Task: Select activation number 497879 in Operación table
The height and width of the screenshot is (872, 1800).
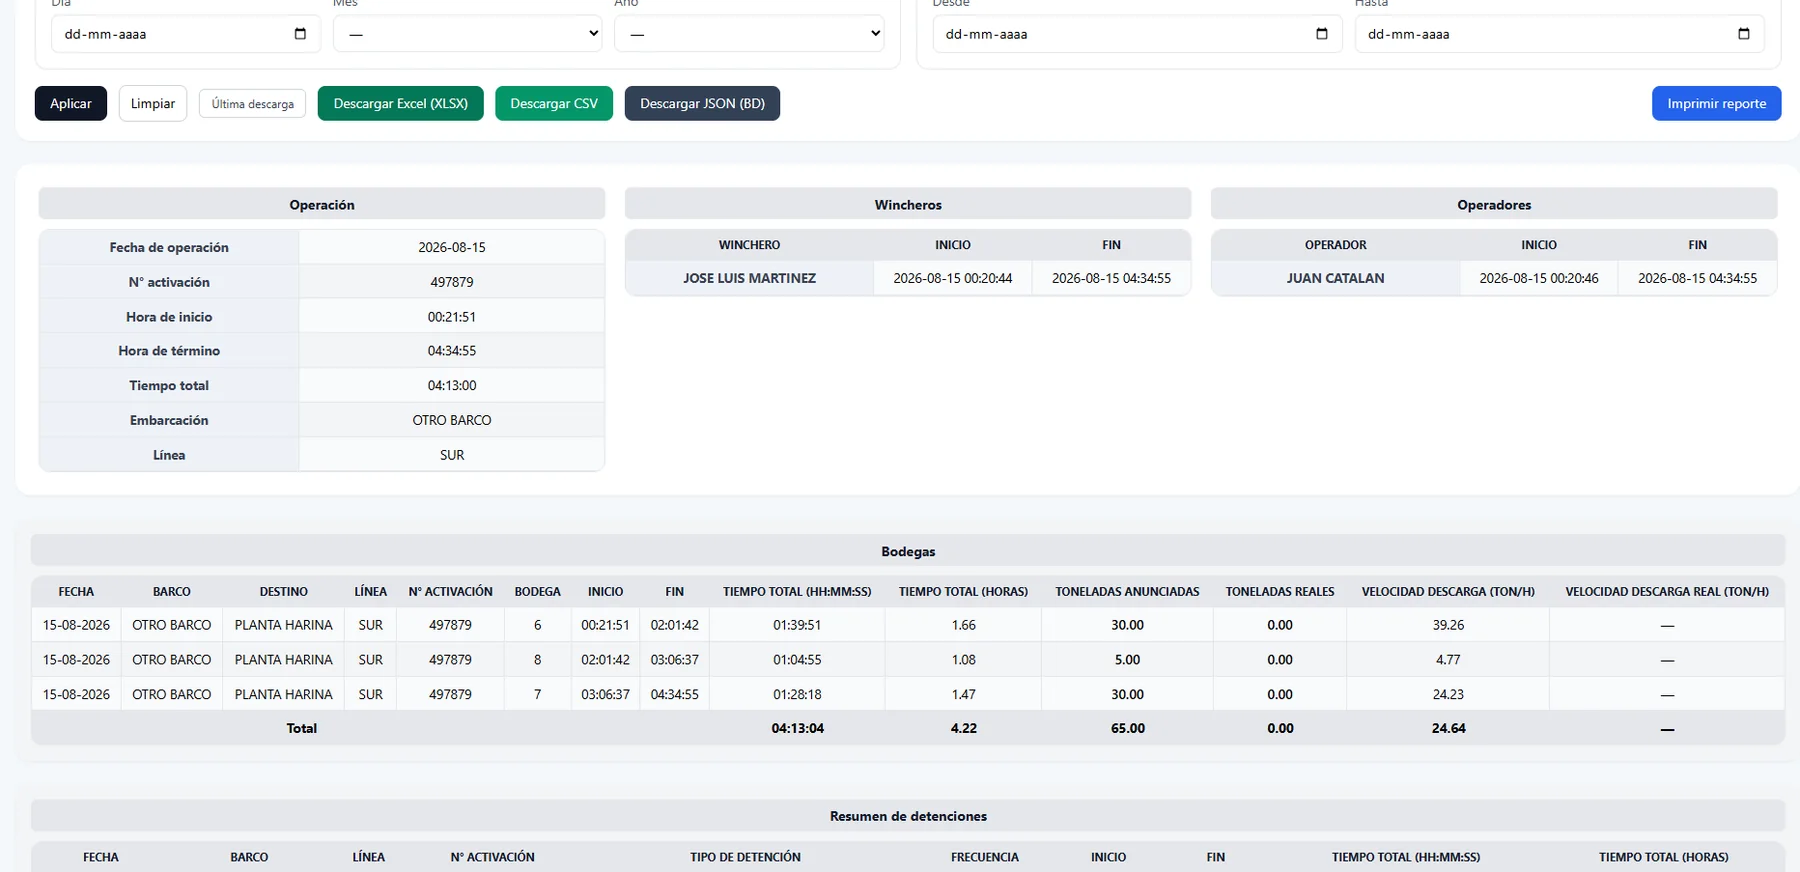Action: [x=452, y=282]
